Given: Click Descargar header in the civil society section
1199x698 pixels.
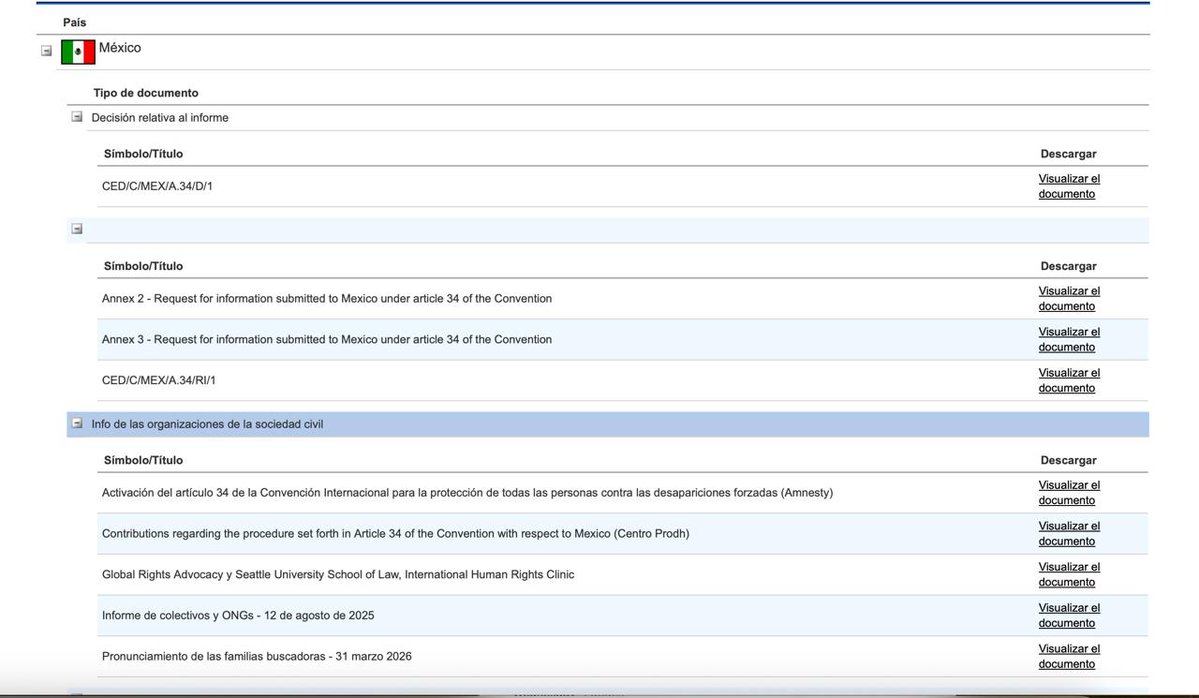Looking at the screenshot, I should pos(1068,460).
